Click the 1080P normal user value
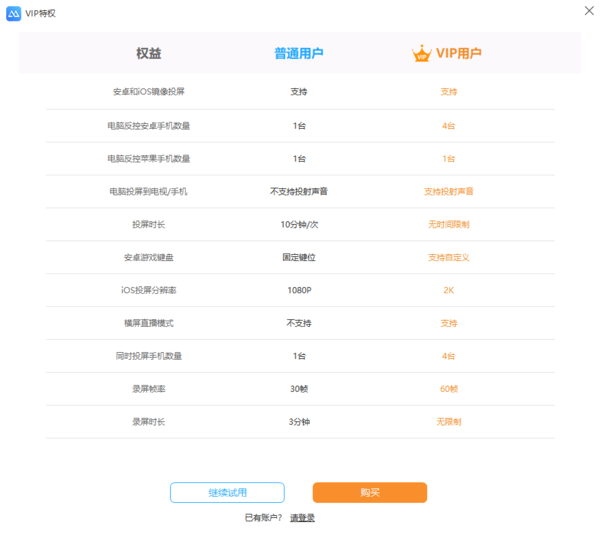Viewport: 600px width, 533px height. 298,290
